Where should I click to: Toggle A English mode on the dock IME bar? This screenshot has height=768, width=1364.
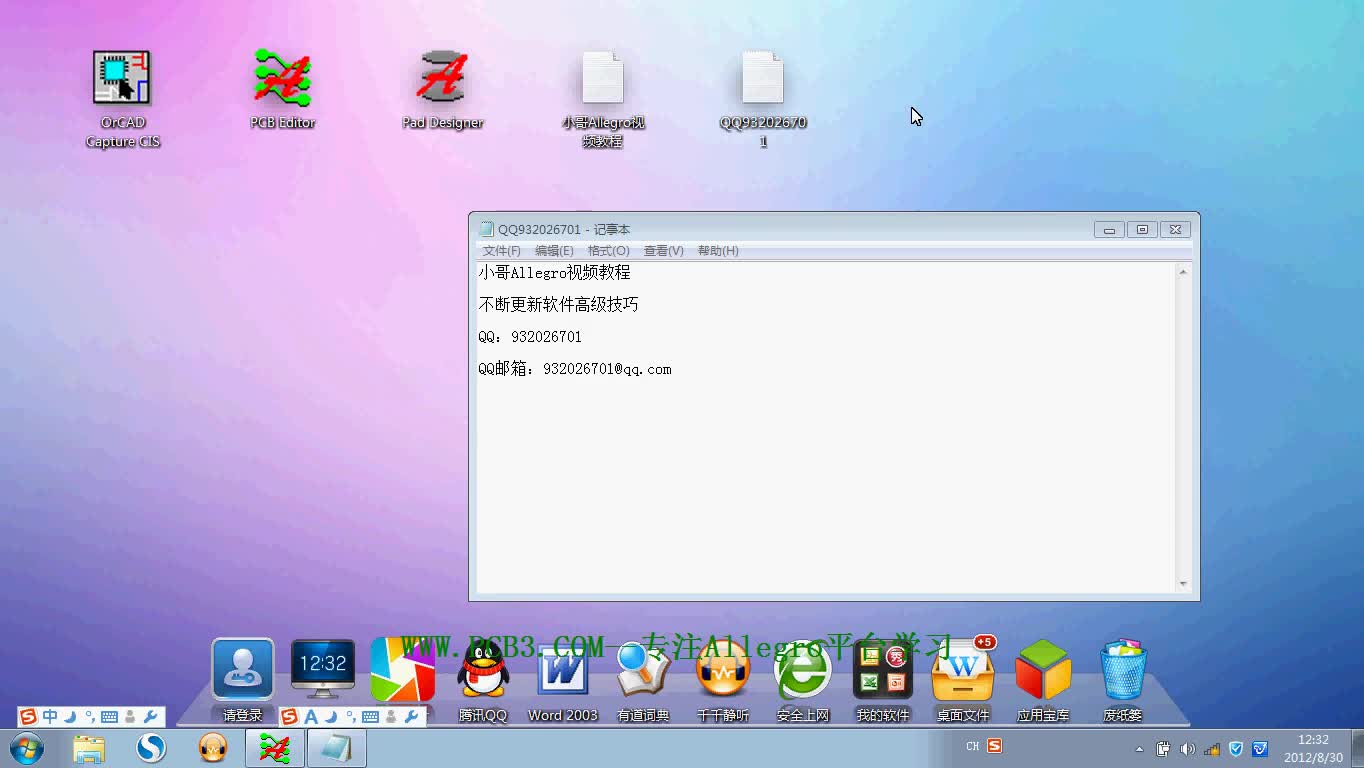tap(311, 717)
